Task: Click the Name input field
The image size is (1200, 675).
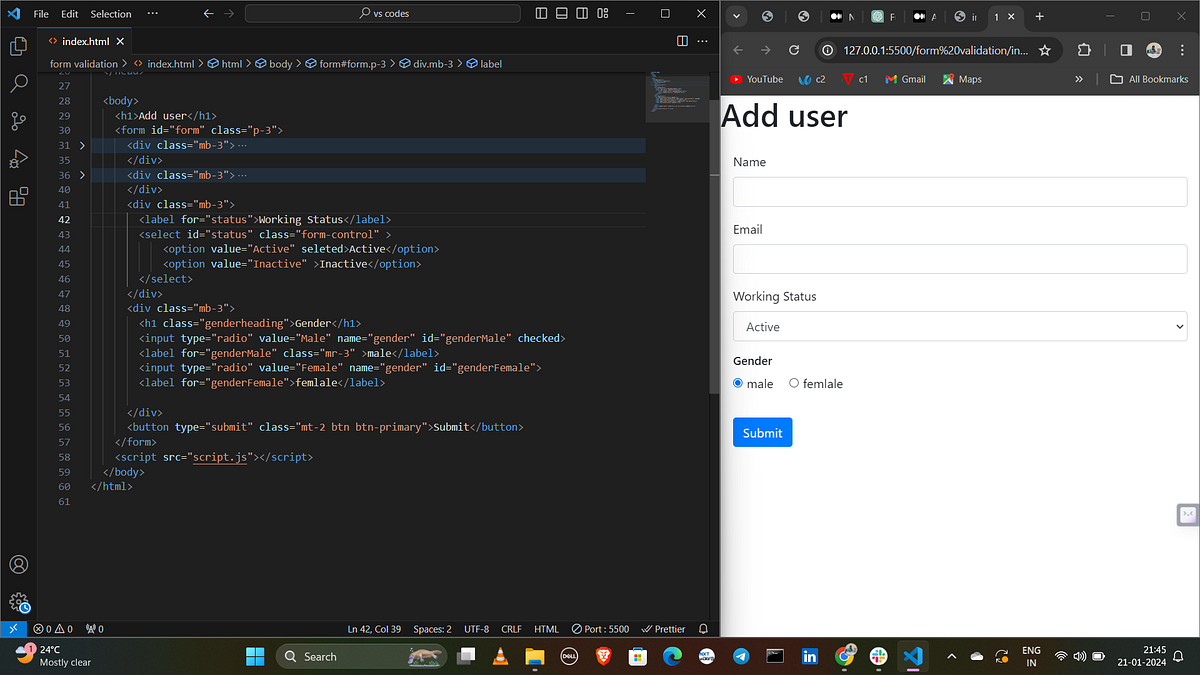Action: point(959,192)
